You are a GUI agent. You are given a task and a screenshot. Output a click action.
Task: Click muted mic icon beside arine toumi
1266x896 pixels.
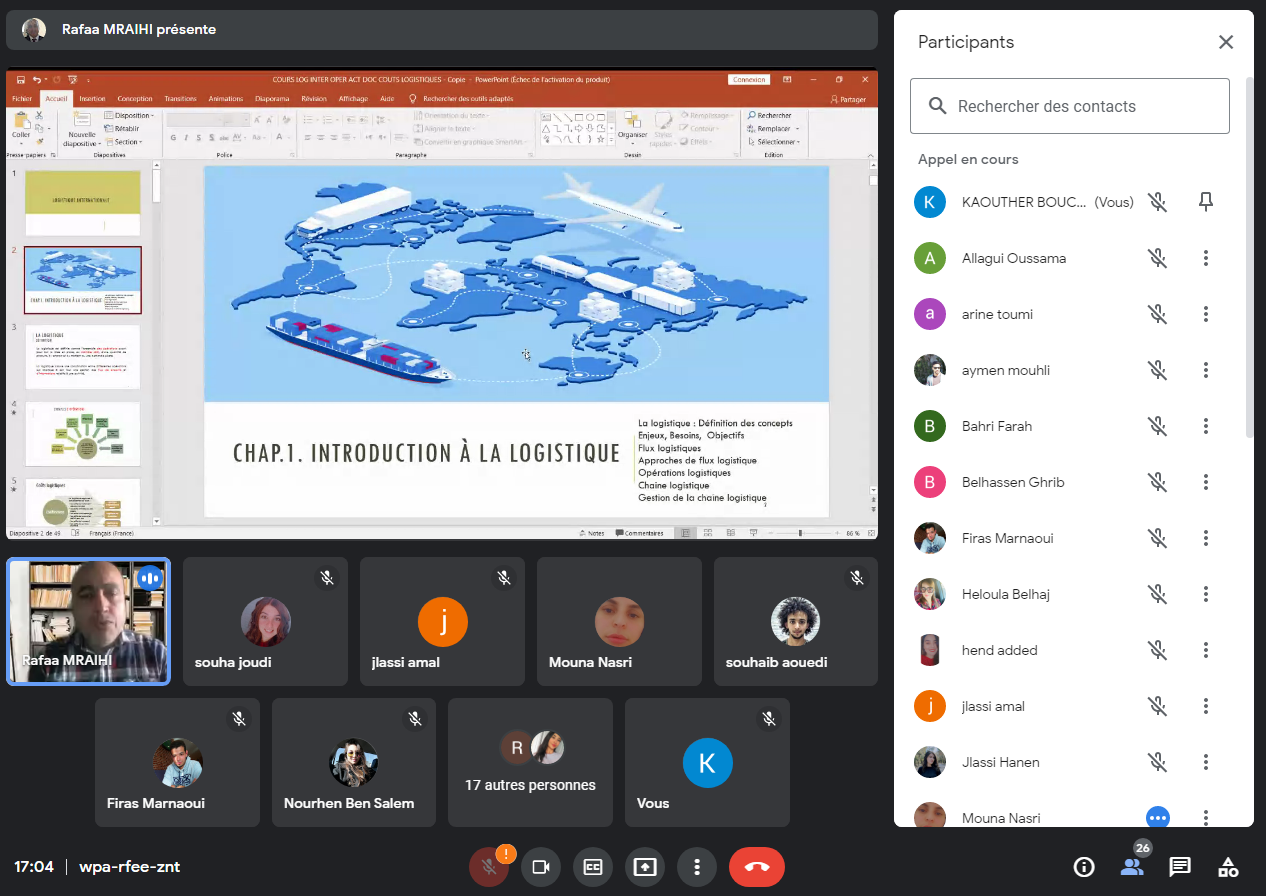(1158, 314)
